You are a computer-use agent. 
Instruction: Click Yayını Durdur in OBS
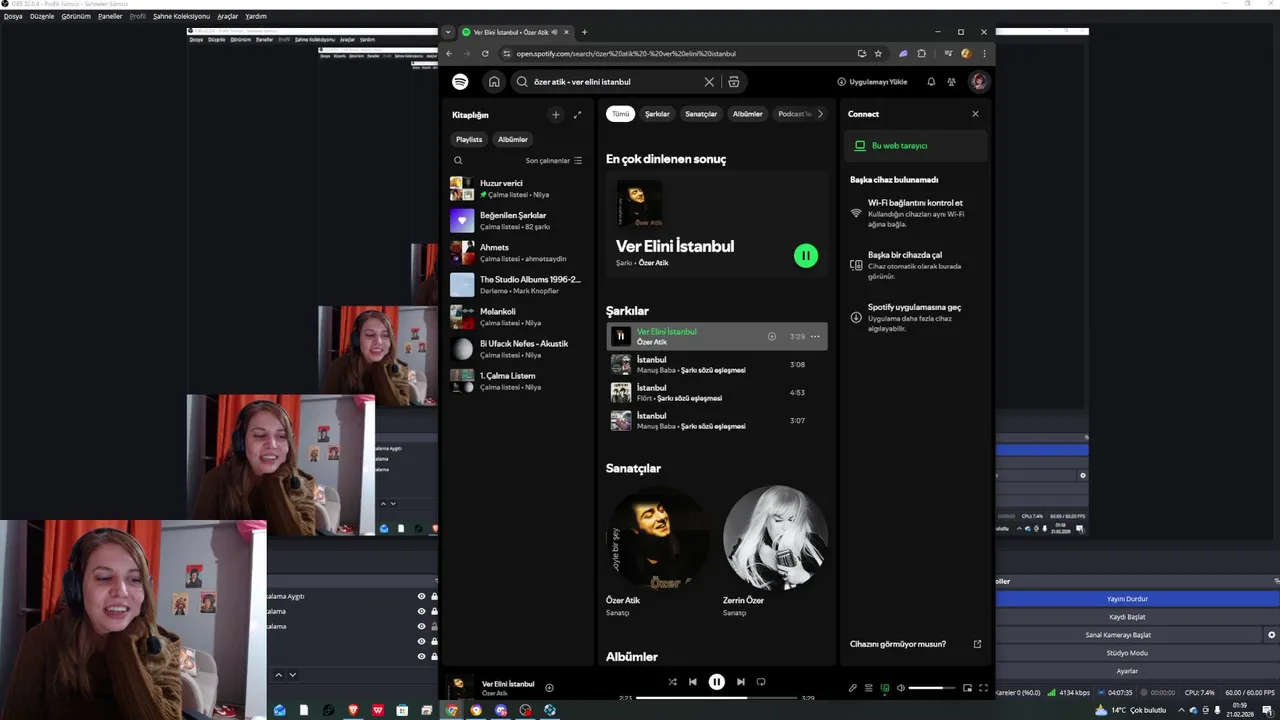1137,599
